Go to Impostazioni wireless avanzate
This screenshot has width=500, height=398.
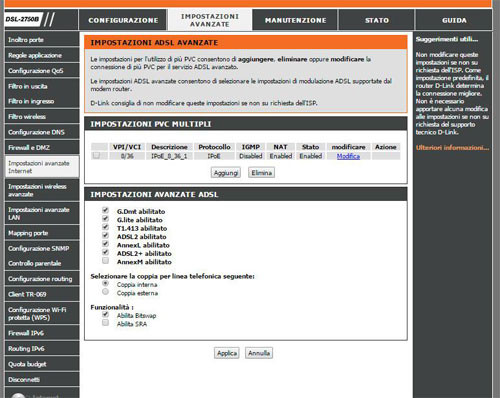[x=42, y=190]
